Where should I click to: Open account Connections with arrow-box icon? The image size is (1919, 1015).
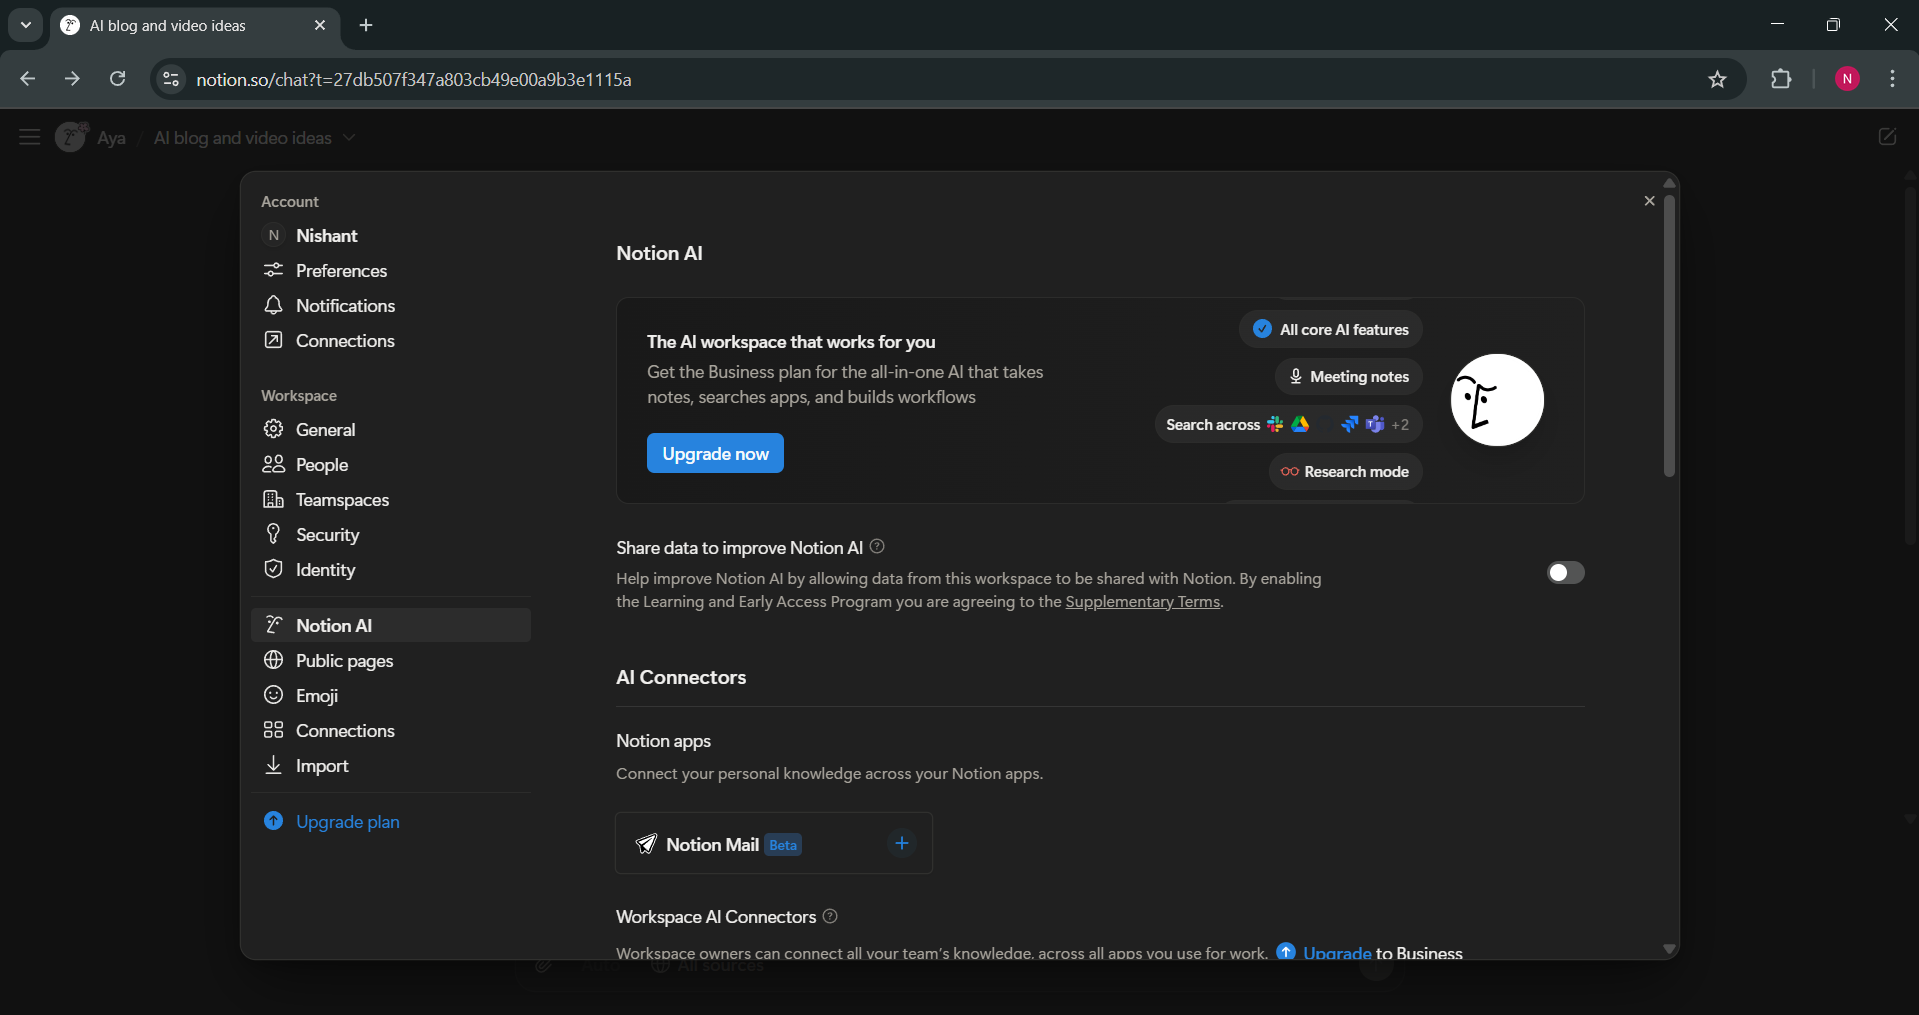391,341
